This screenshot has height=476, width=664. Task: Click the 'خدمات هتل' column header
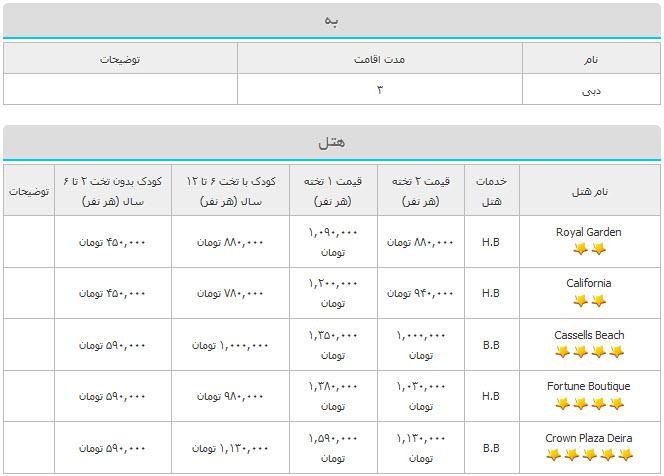click(491, 191)
